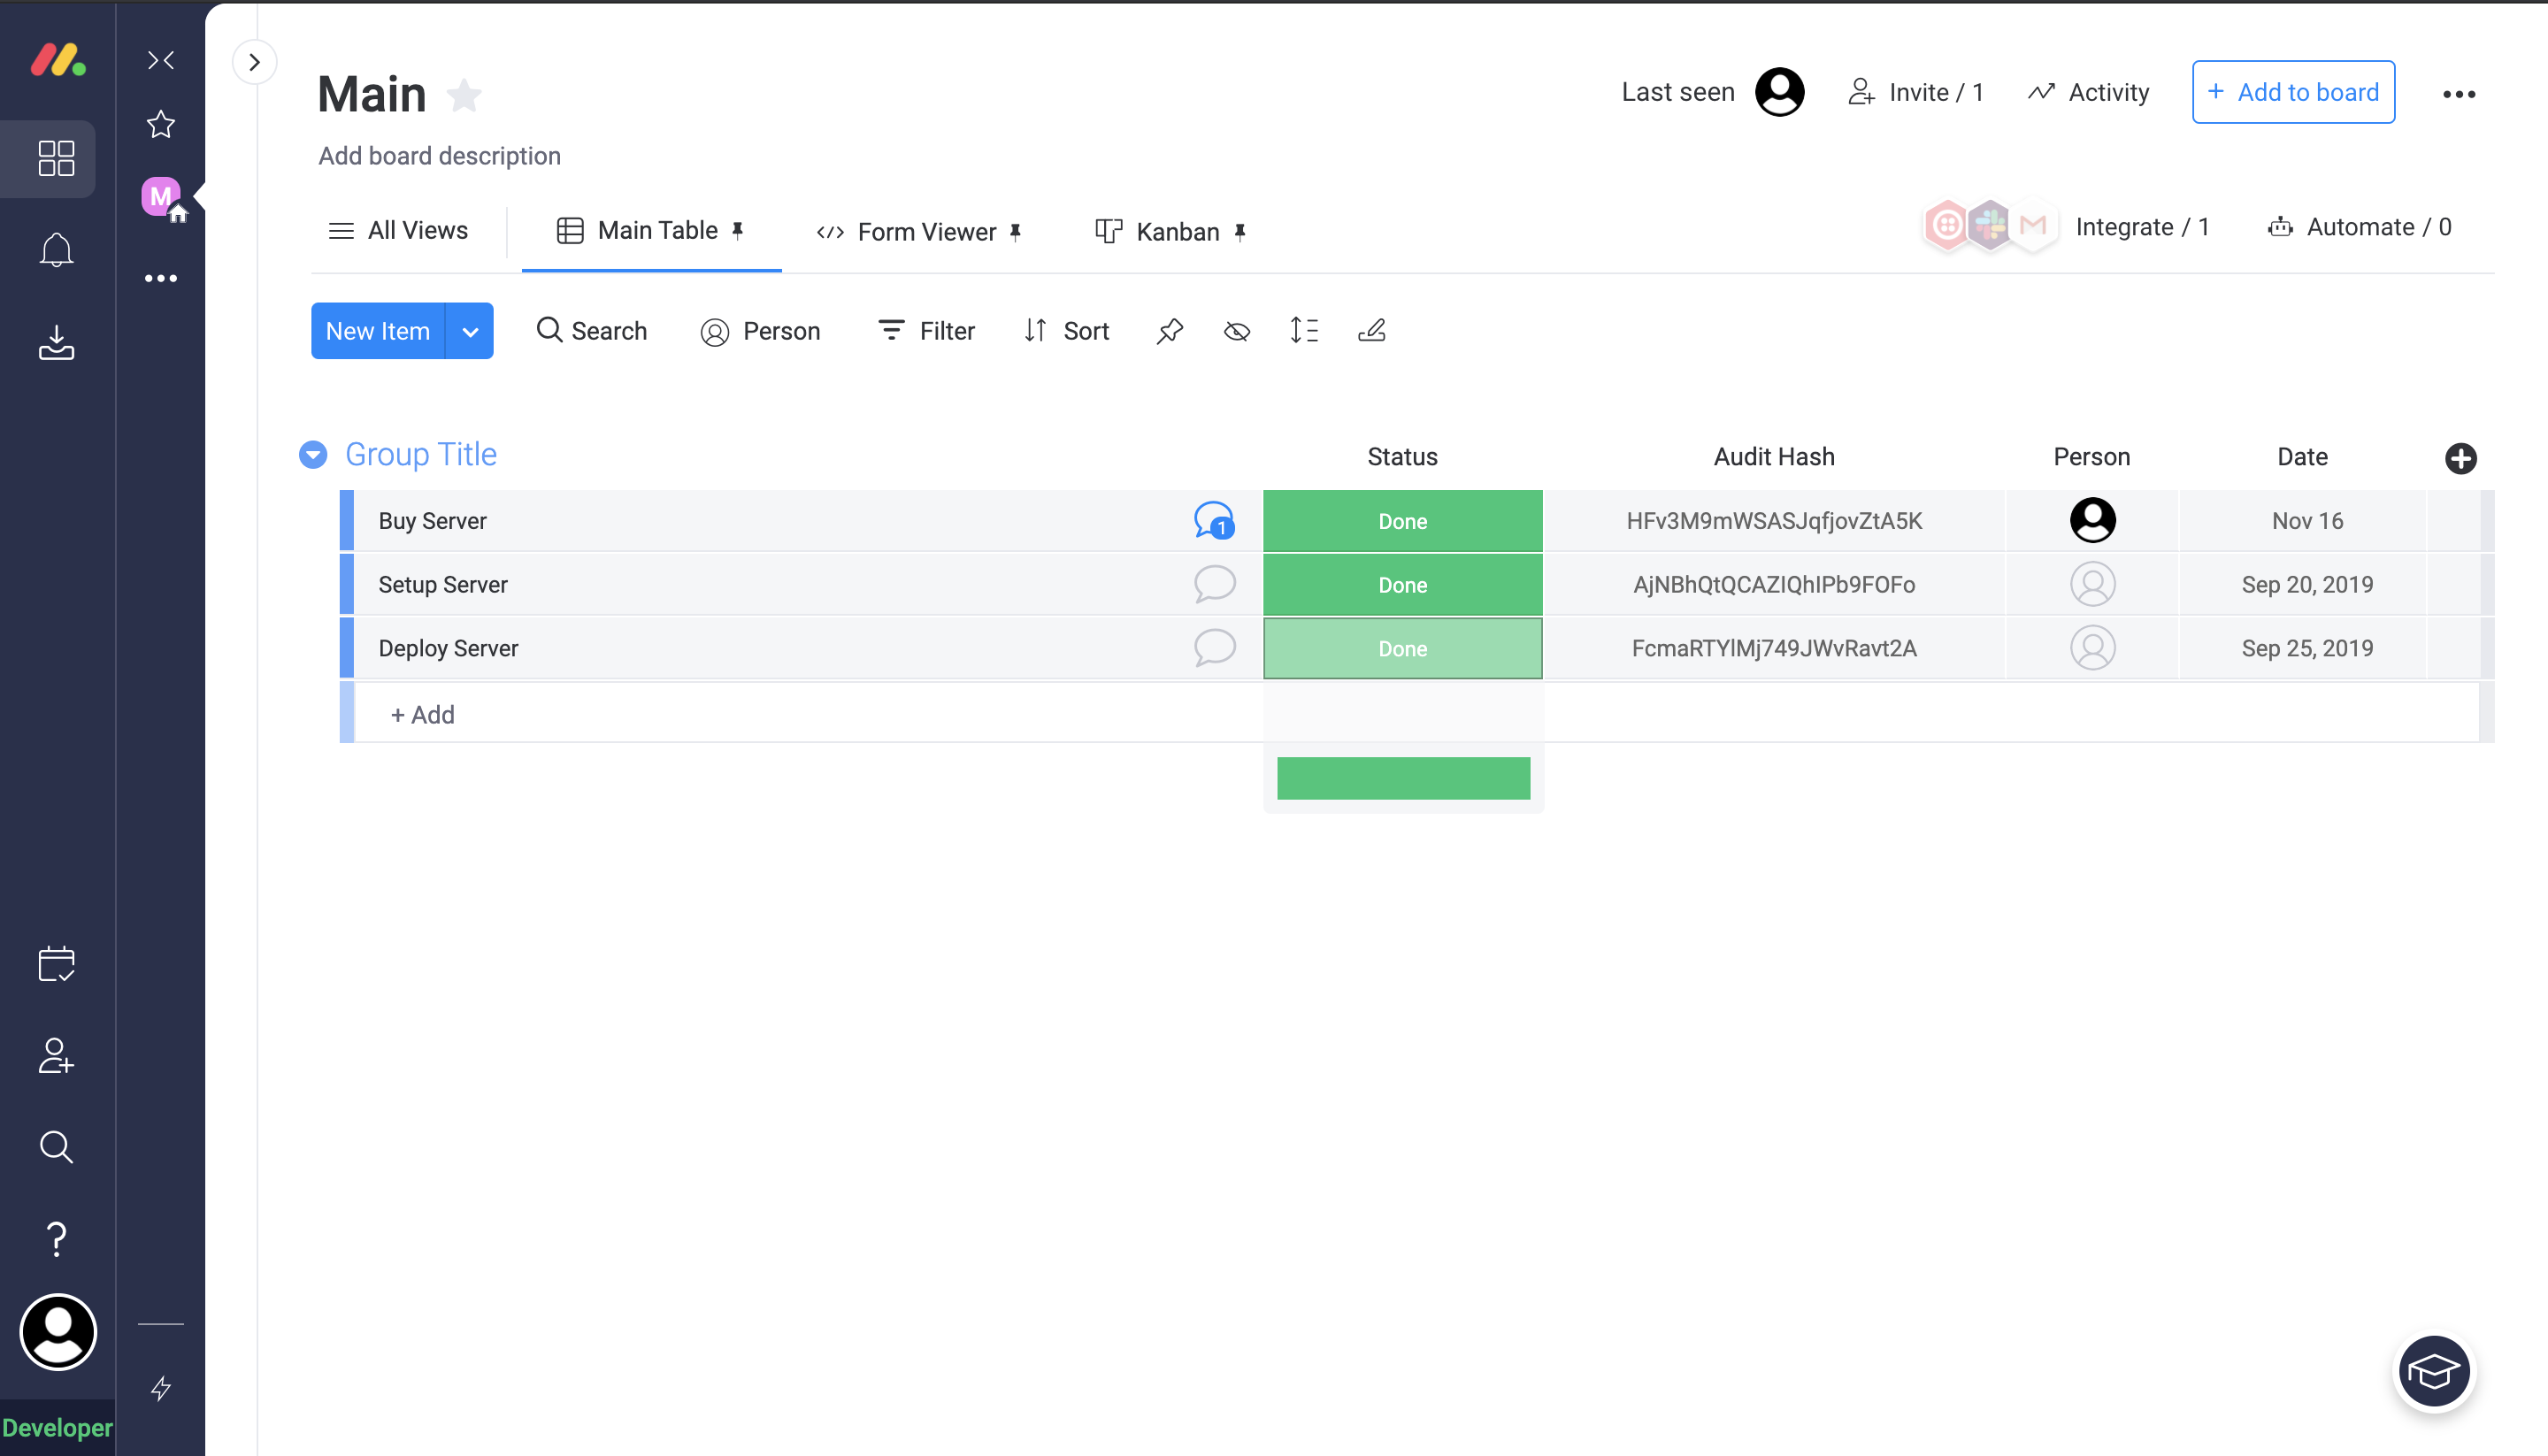Toggle favorites star in the workspace sidebar
Image resolution: width=2548 pixels, height=1456 pixels.
point(161,125)
